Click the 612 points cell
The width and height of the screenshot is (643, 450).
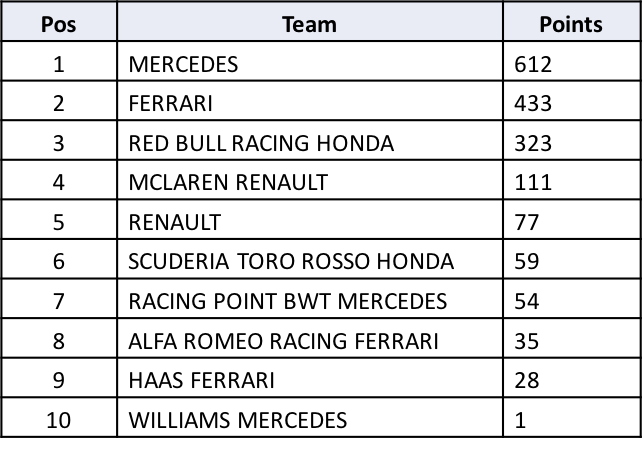click(572, 61)
